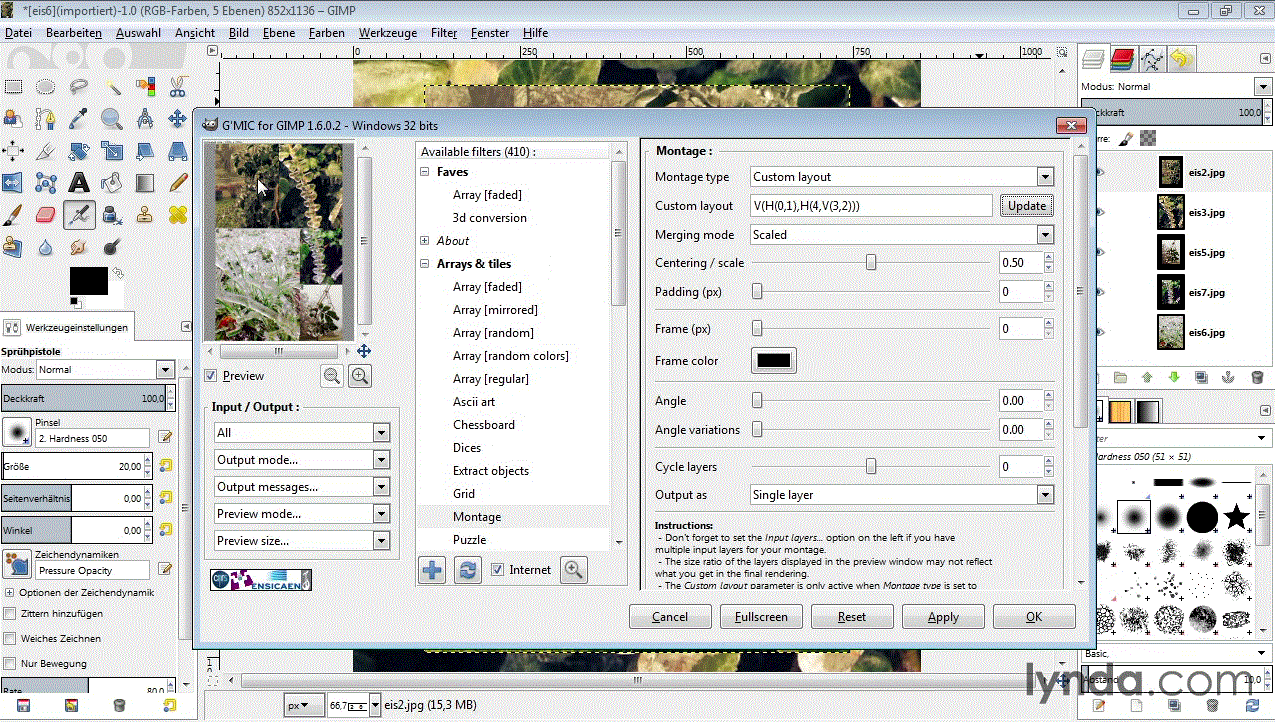Click the Reset button
The height and width of the screenshot is (722, 1275).
coord(852,617)
